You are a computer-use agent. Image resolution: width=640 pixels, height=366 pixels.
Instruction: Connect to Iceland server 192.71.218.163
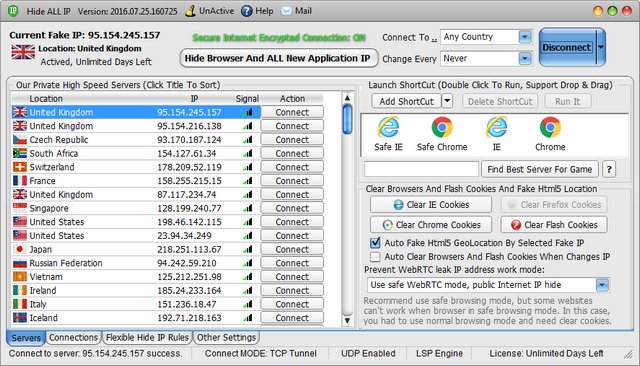tap(292, 318)
